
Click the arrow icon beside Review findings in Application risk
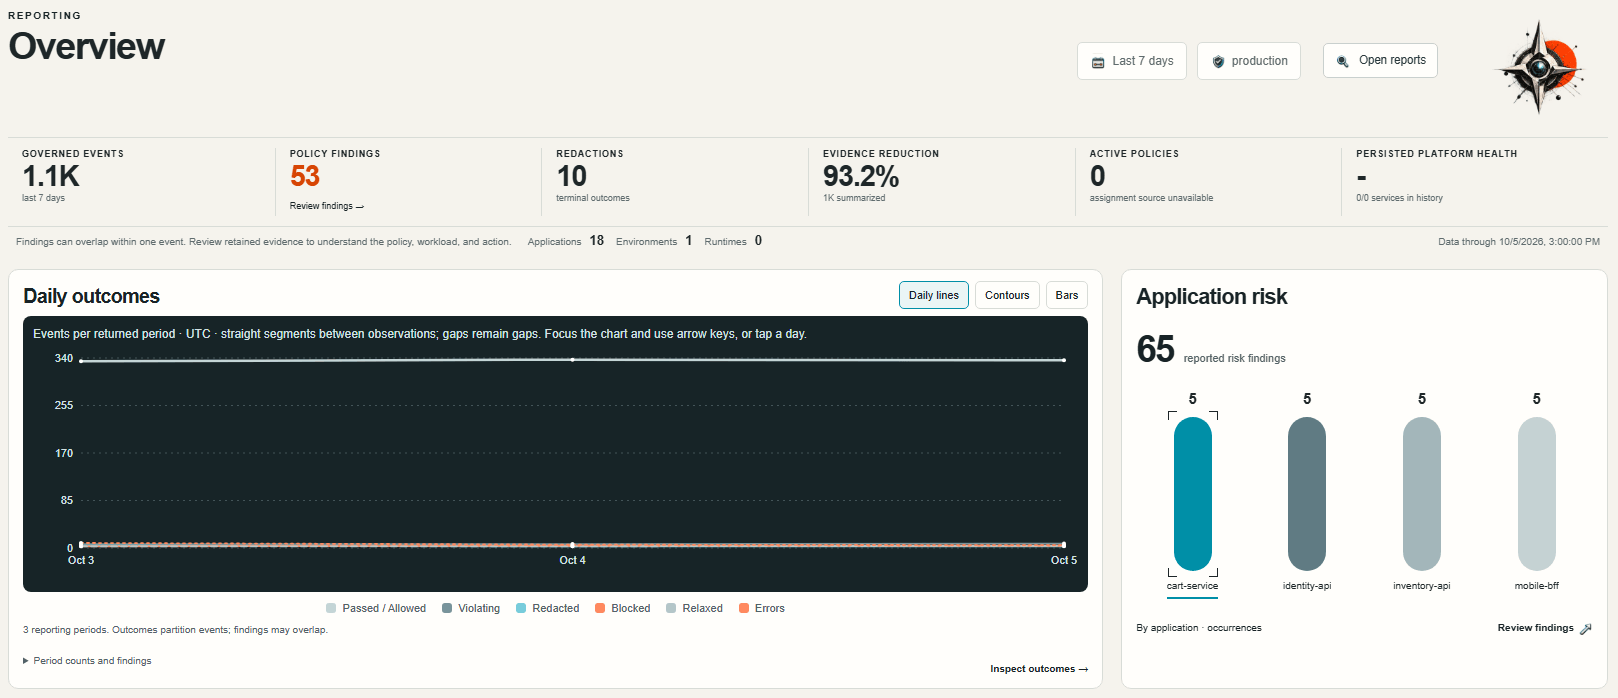pyautogui.click(x=1585, y=629)
